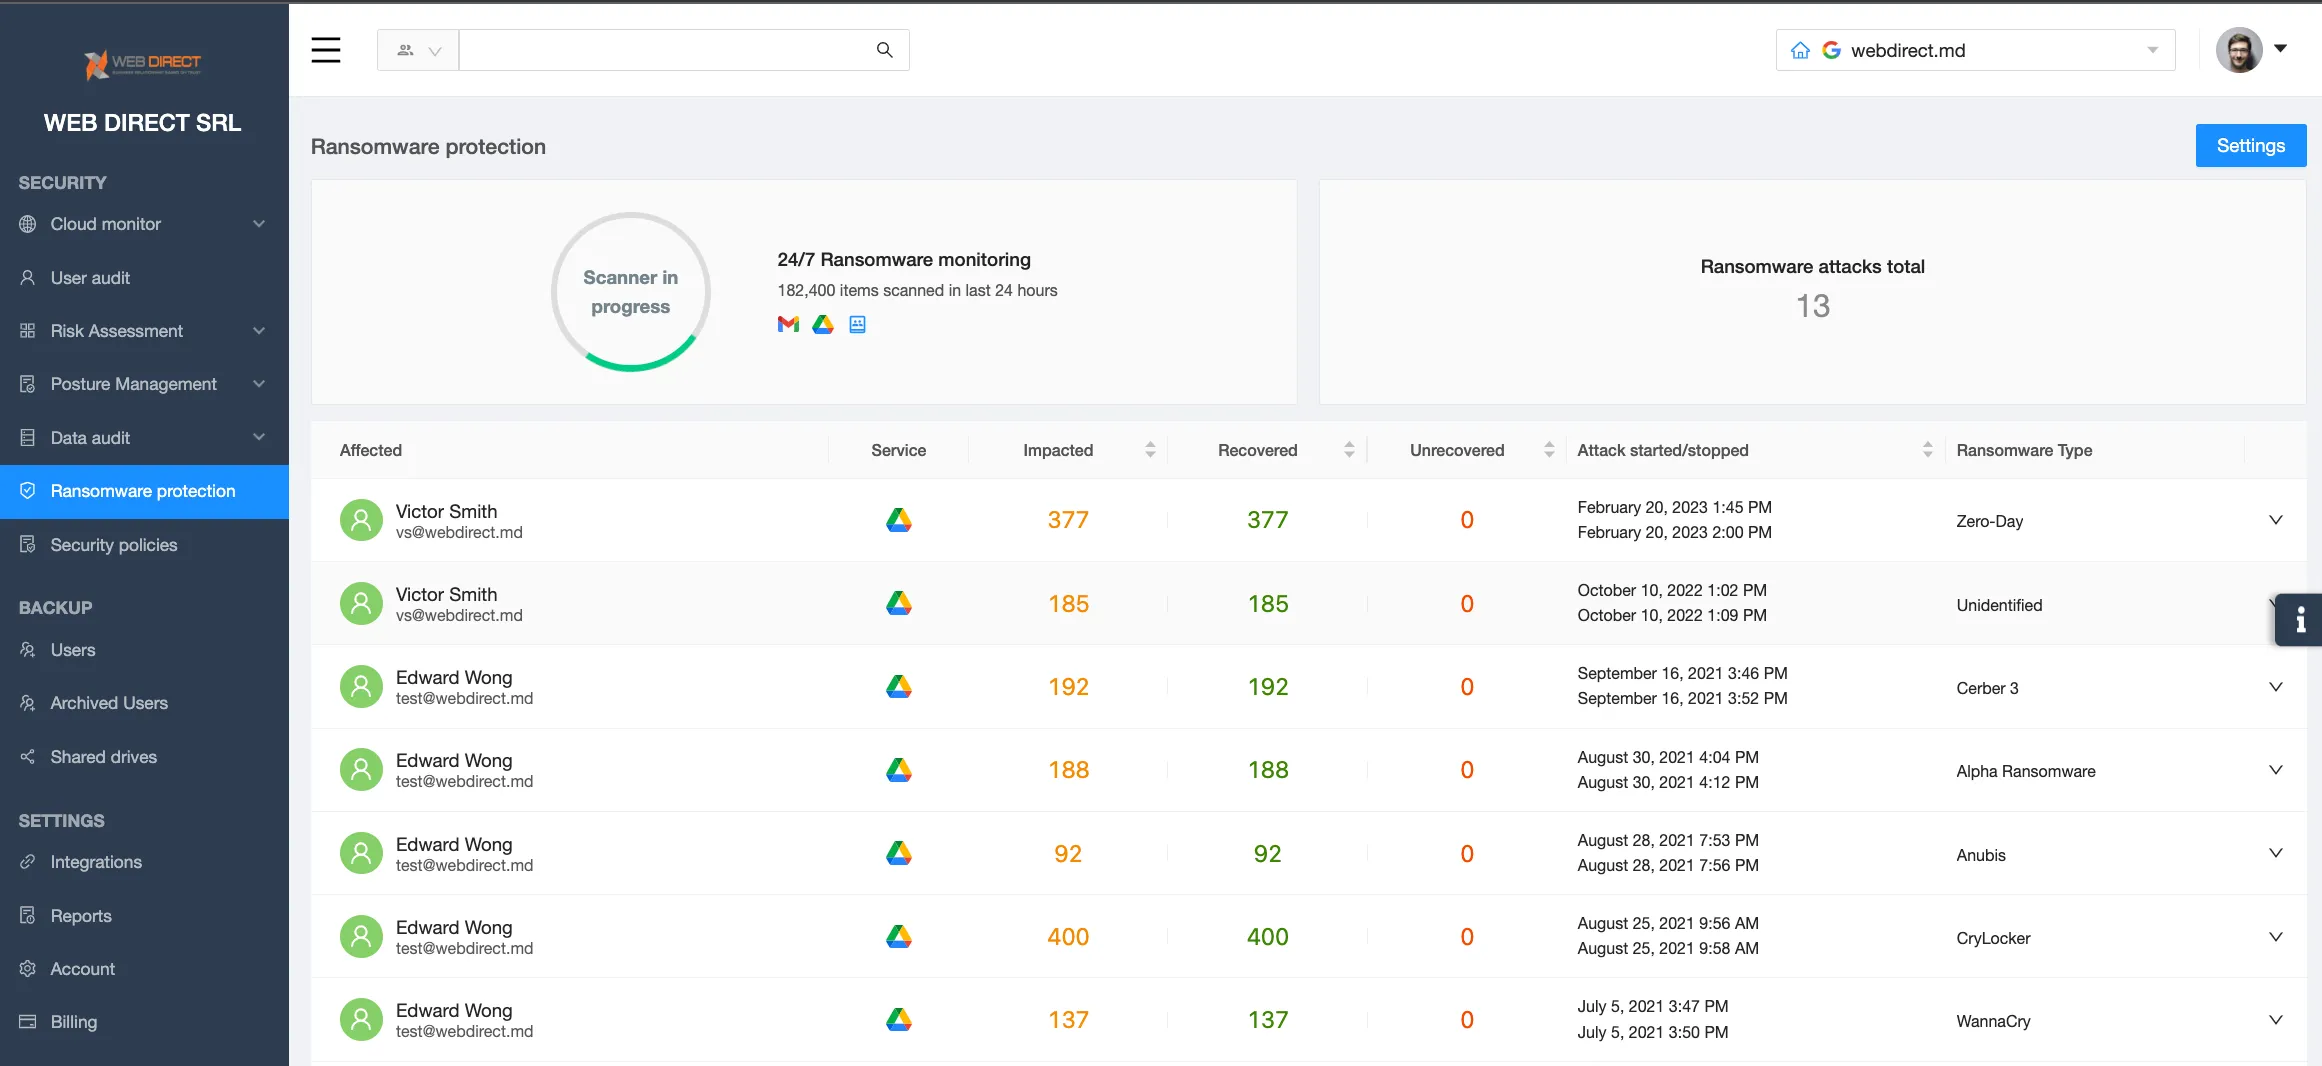Select the Google Drive service icon on Victor Smith's row

(x=898, y=519)
